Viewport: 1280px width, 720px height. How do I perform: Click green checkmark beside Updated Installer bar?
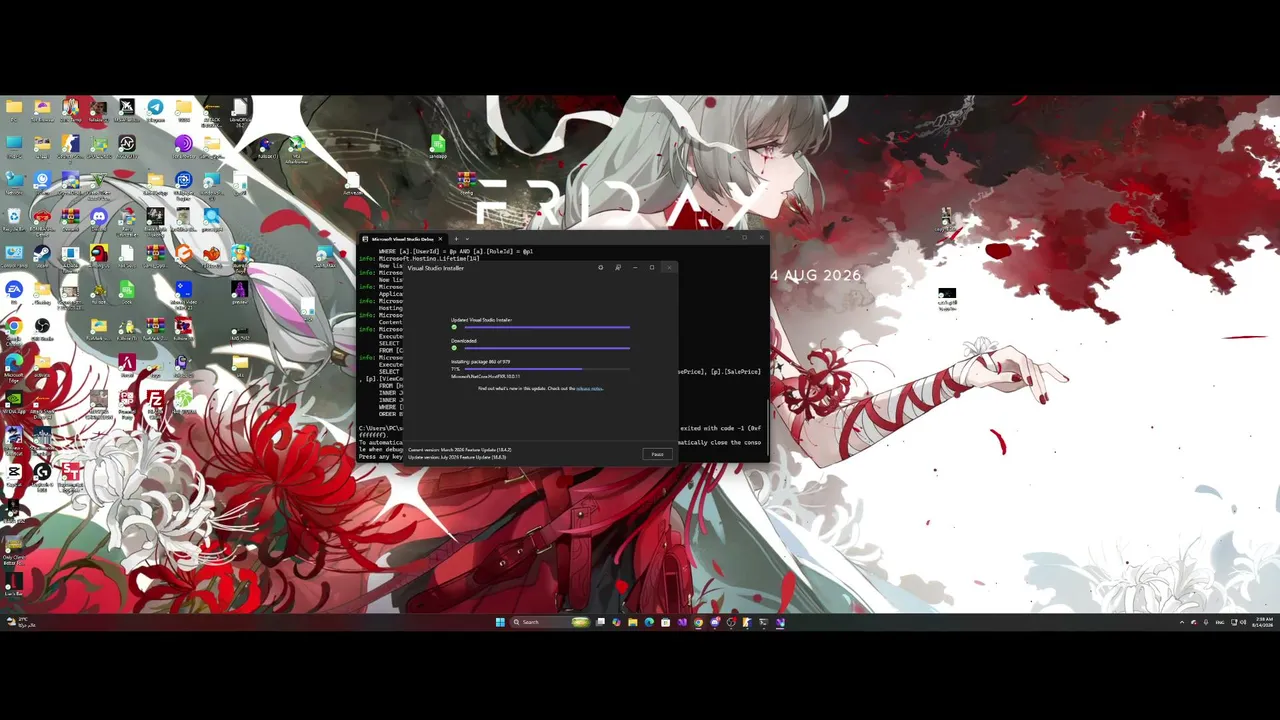(x=454, y=327)
